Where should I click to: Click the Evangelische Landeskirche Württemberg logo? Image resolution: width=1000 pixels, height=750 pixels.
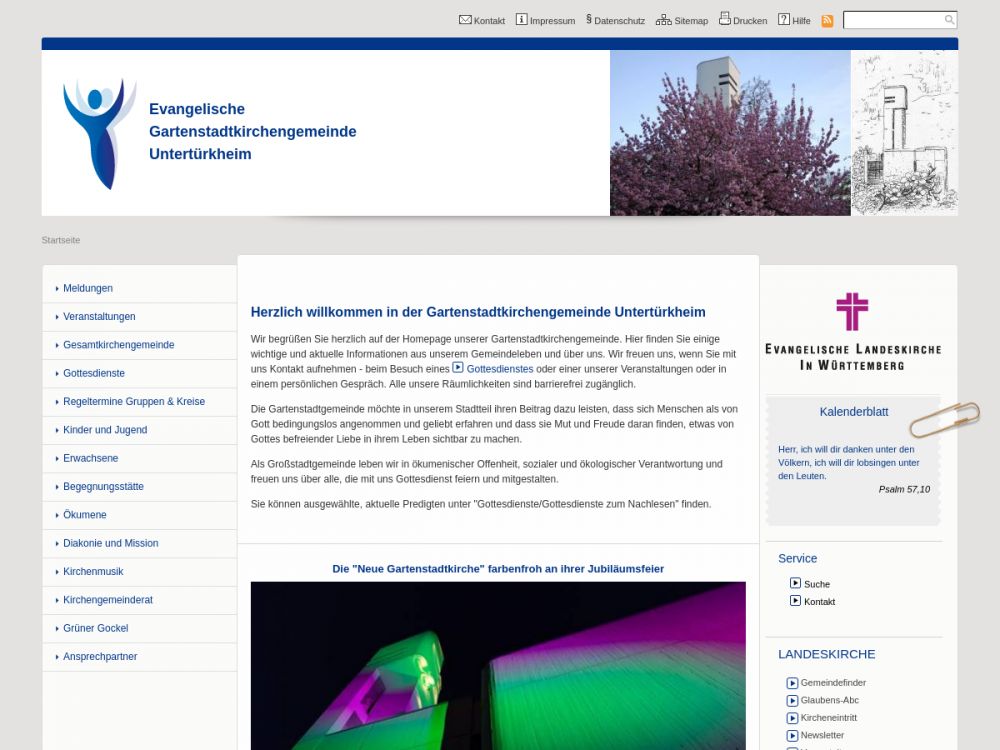pyautogui.click(x=852, y=332)
